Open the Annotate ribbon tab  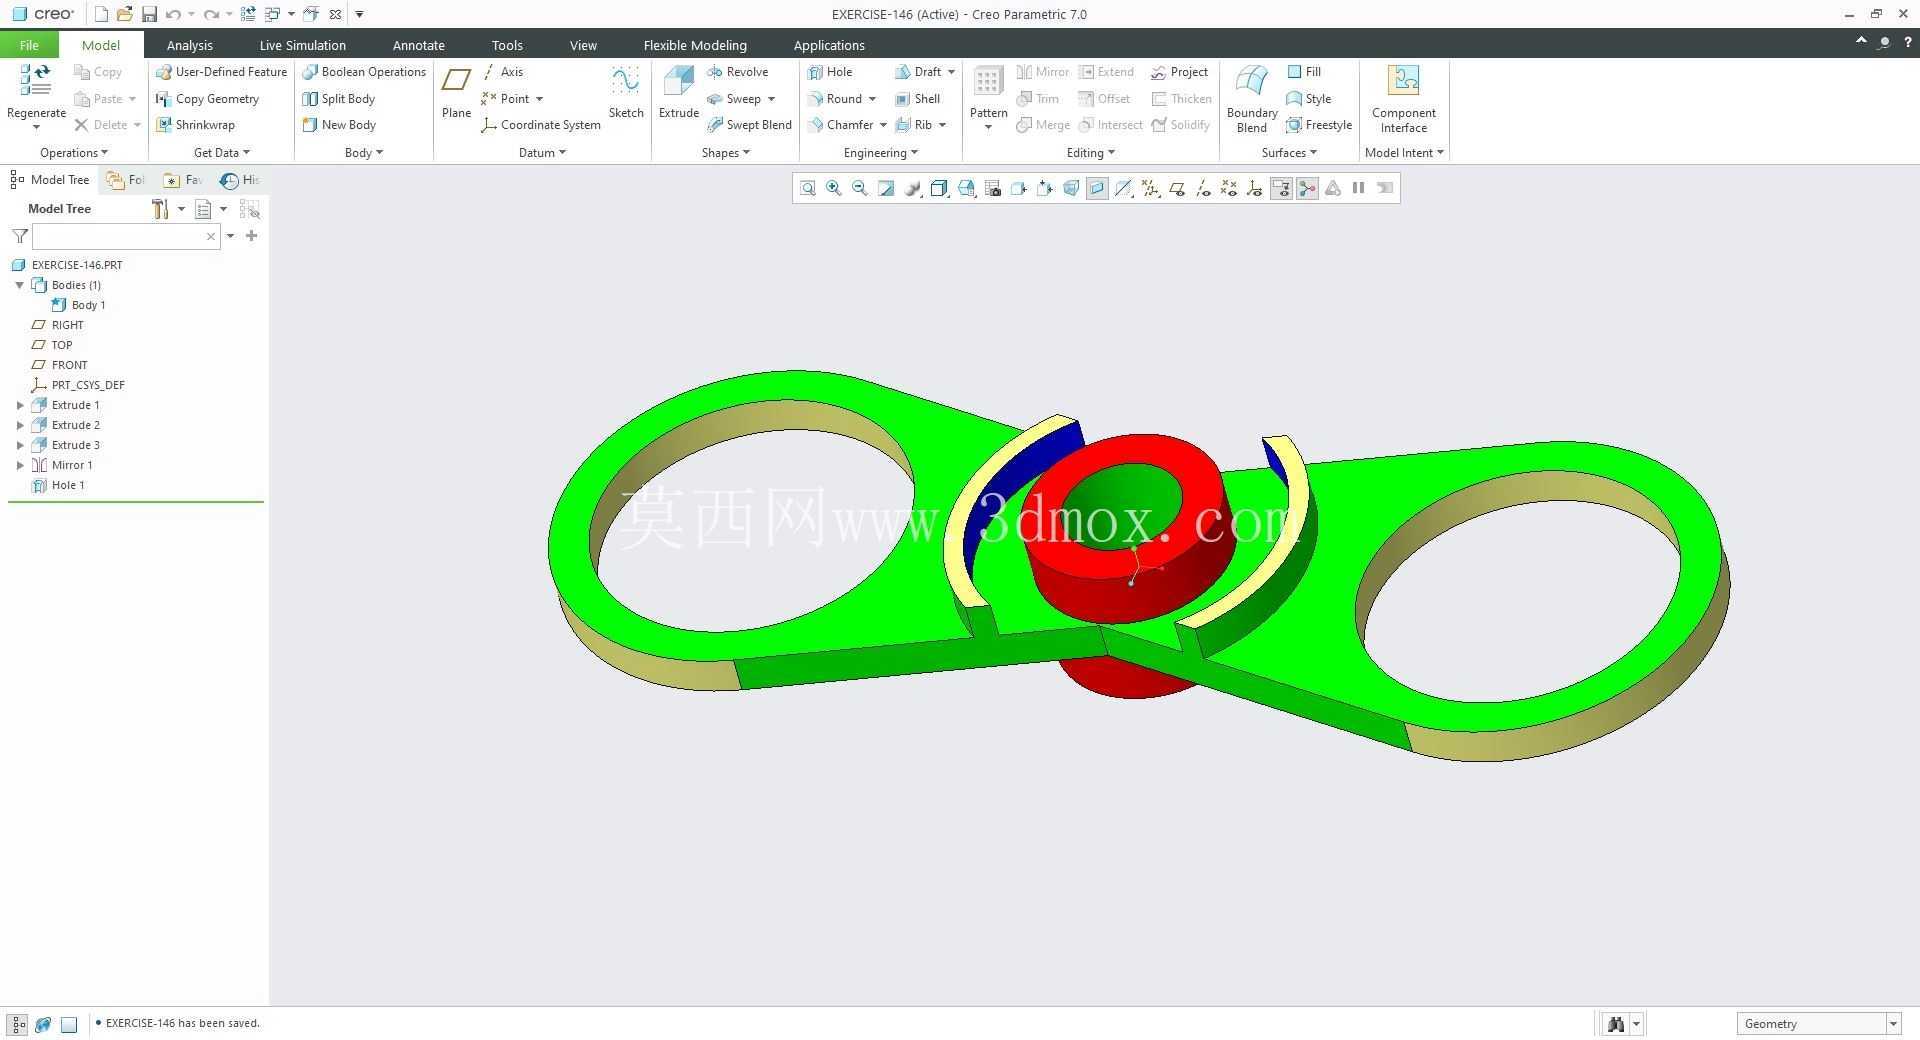[418, 45]
